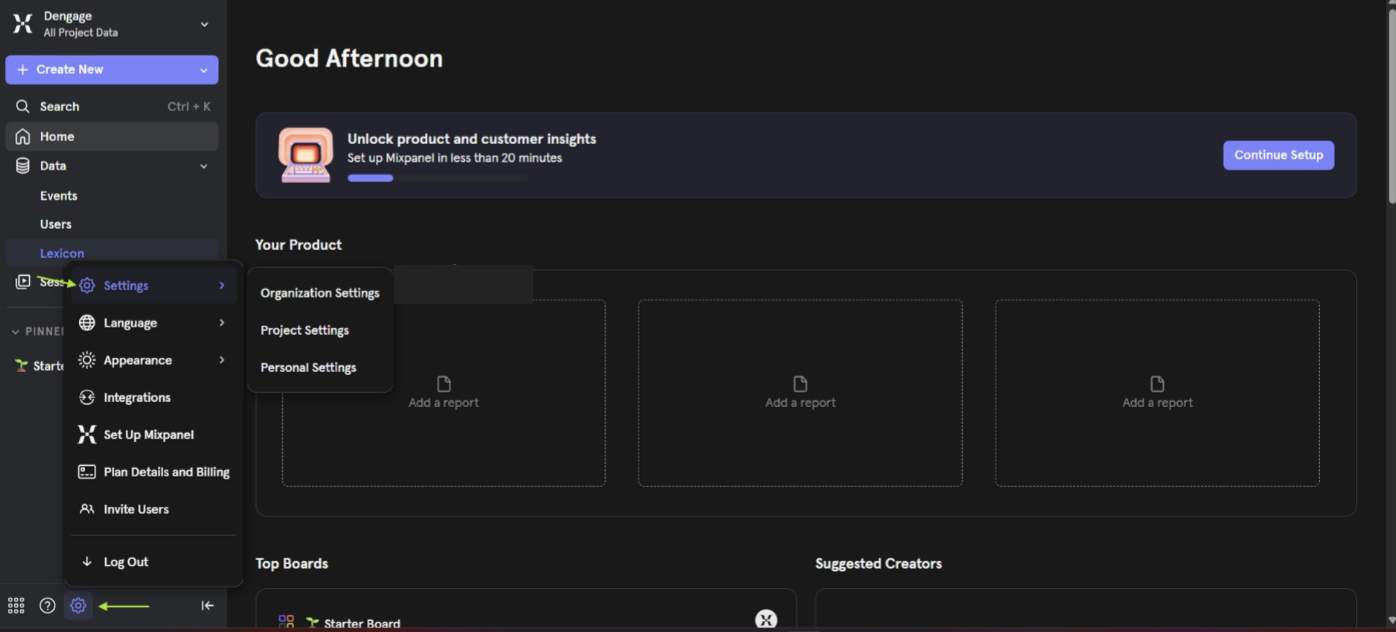The width and height of the screenshot is (1396, 632).
Task: Open Users under Data
Action: pos(56,224)
